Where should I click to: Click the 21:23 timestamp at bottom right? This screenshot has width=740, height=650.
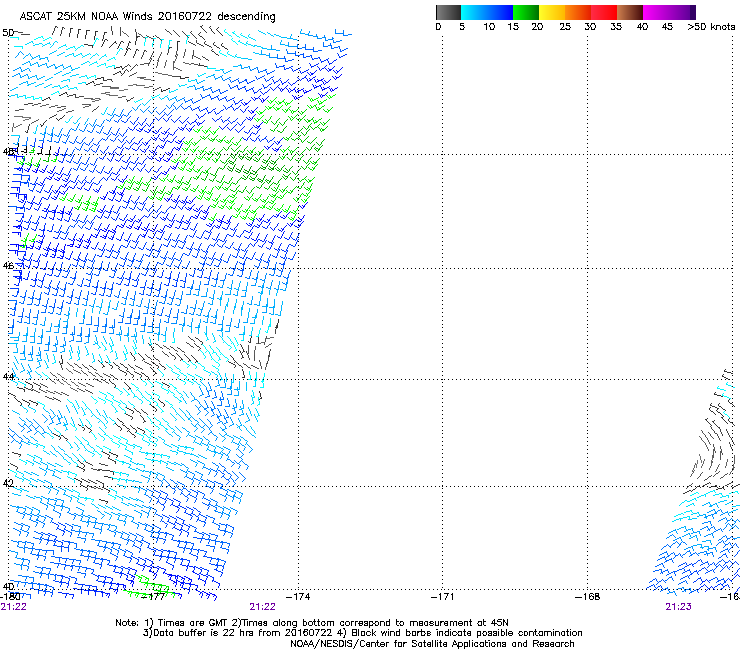coord(678,607)
